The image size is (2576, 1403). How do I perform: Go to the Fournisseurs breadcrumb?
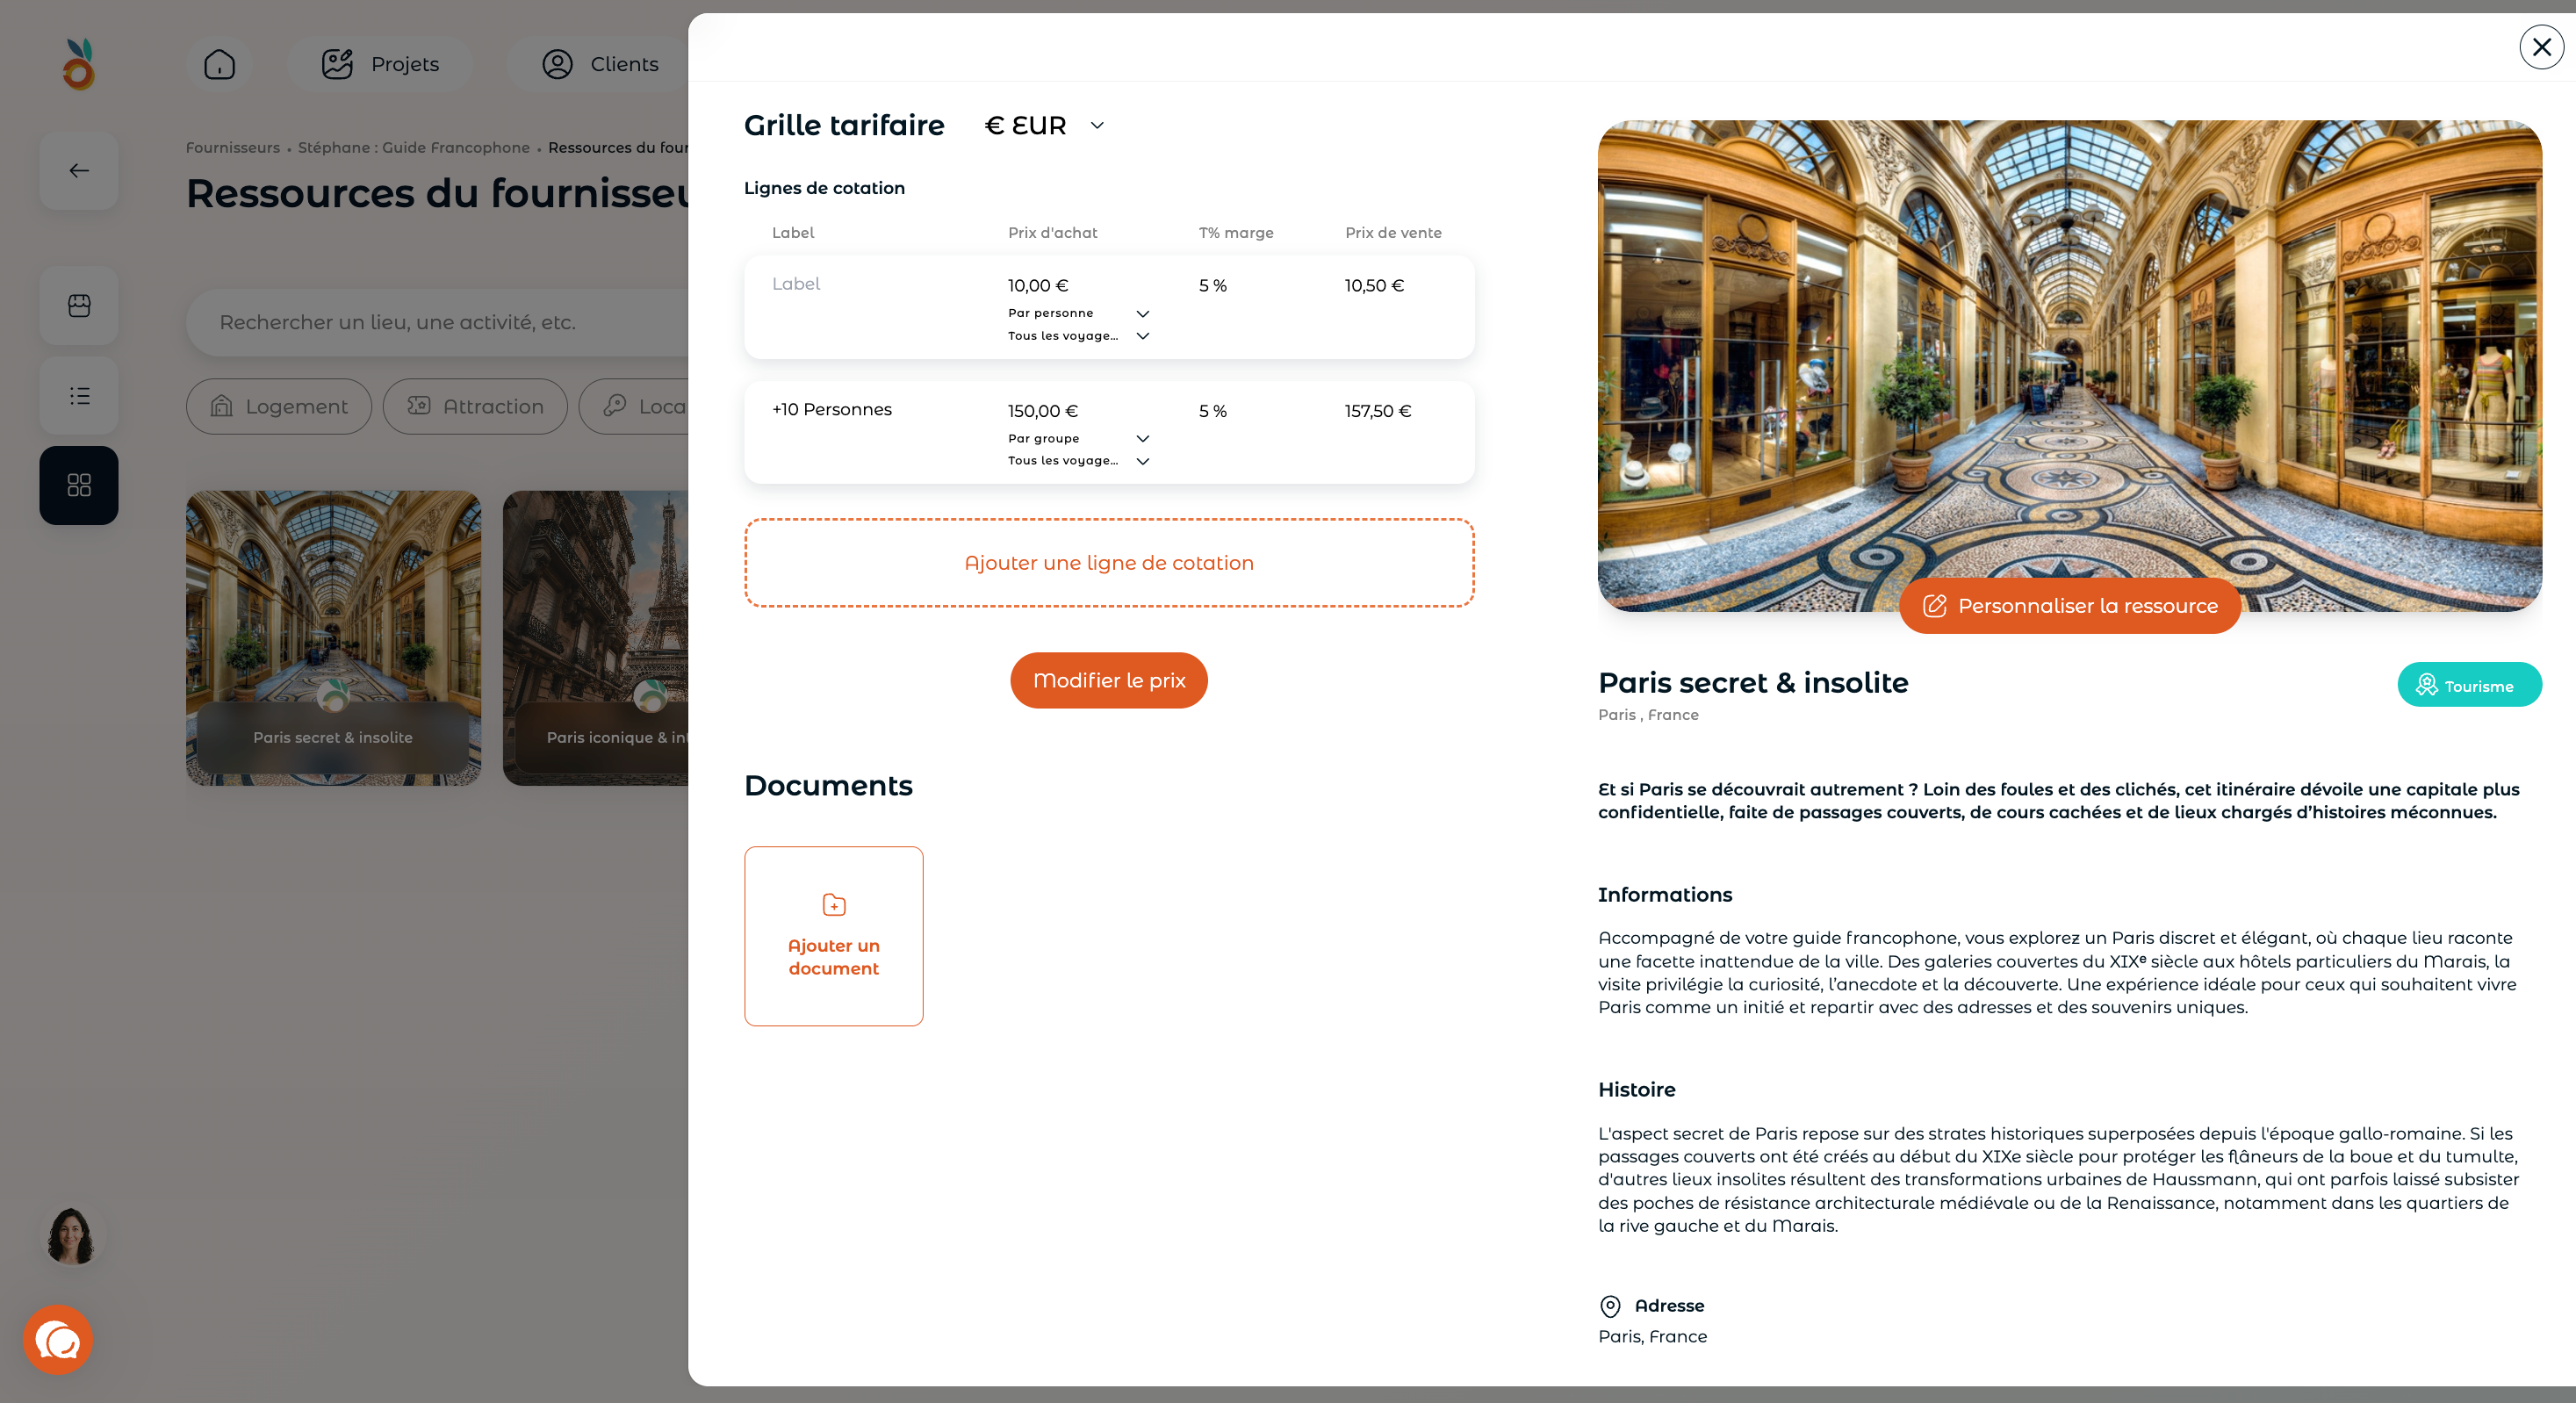233,147
